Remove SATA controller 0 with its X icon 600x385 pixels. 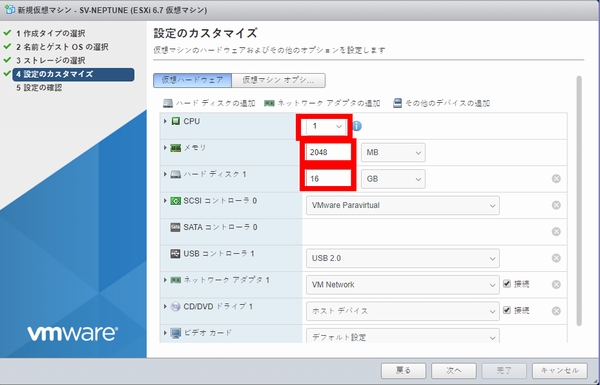[556, 232]
